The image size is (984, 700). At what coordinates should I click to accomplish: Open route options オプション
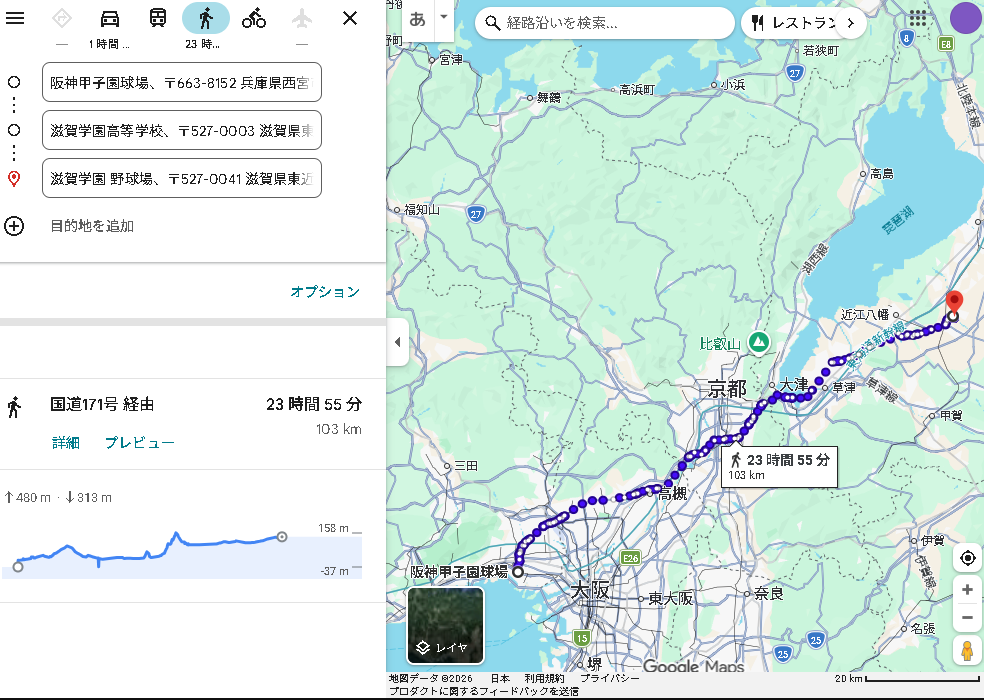[x=325, y=292]
